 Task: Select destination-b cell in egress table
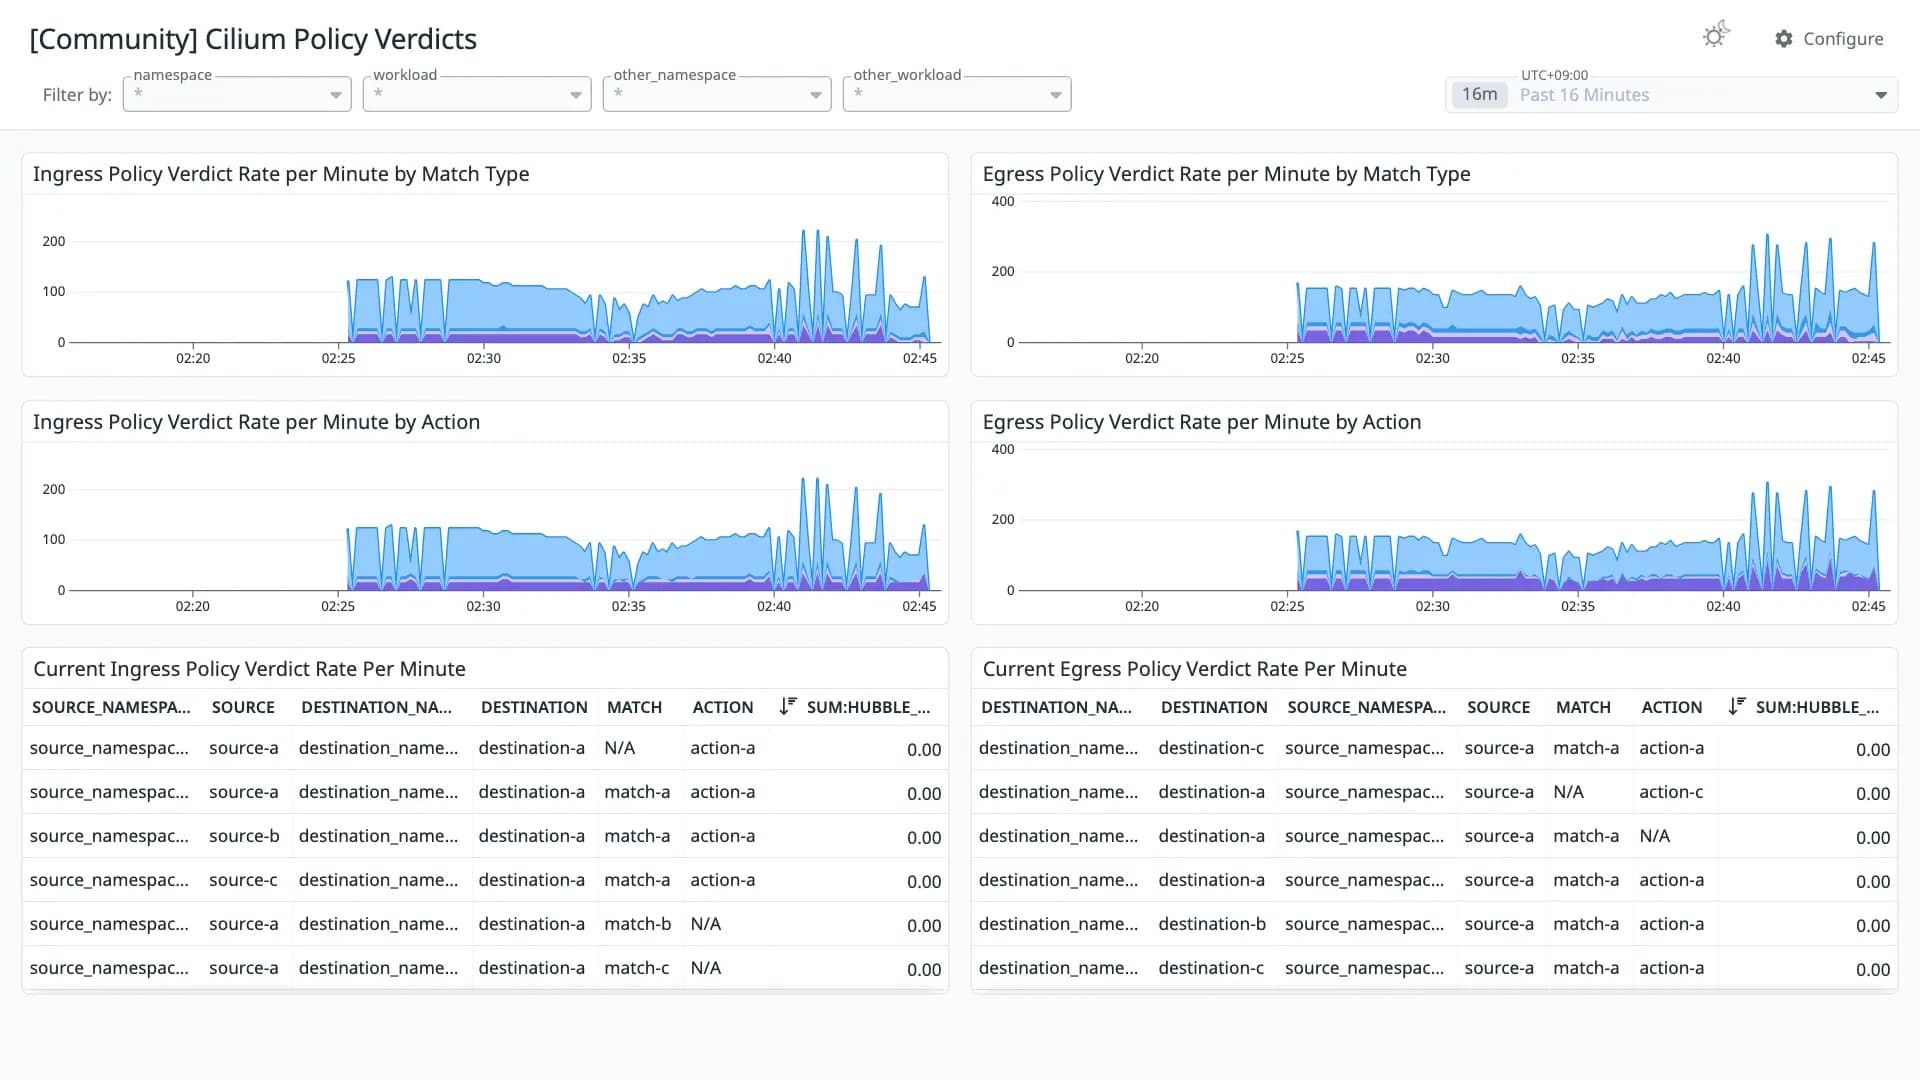point(1212,924)
